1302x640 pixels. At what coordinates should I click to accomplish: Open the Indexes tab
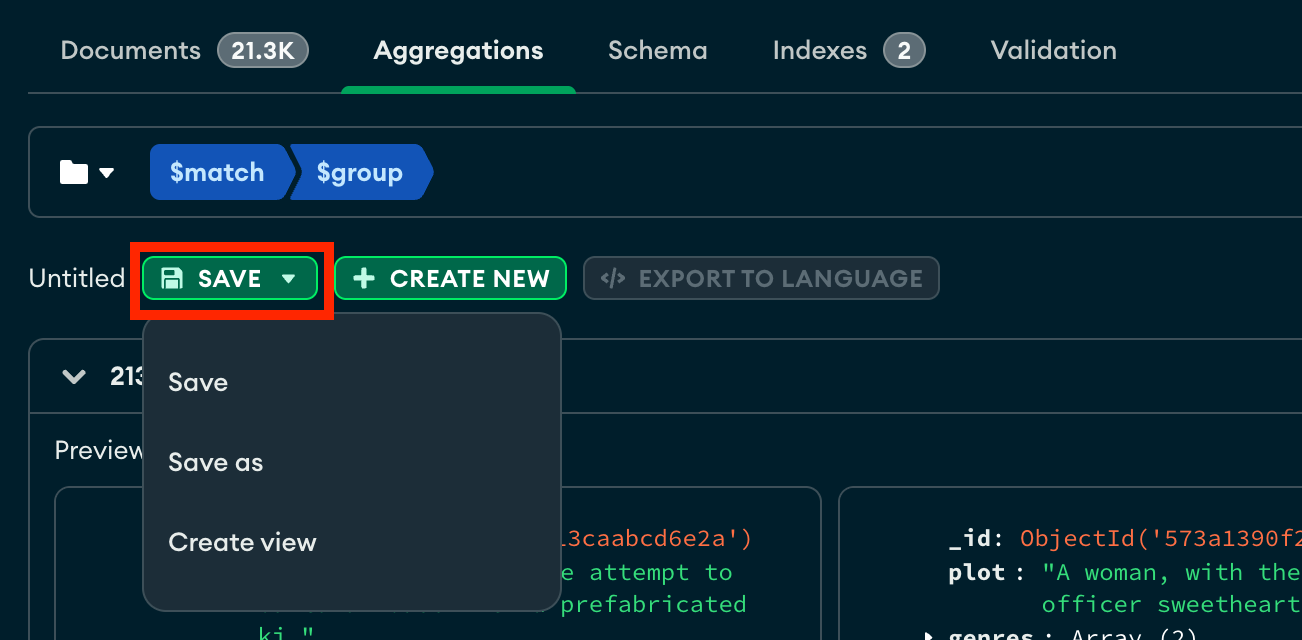click(819, 50)
